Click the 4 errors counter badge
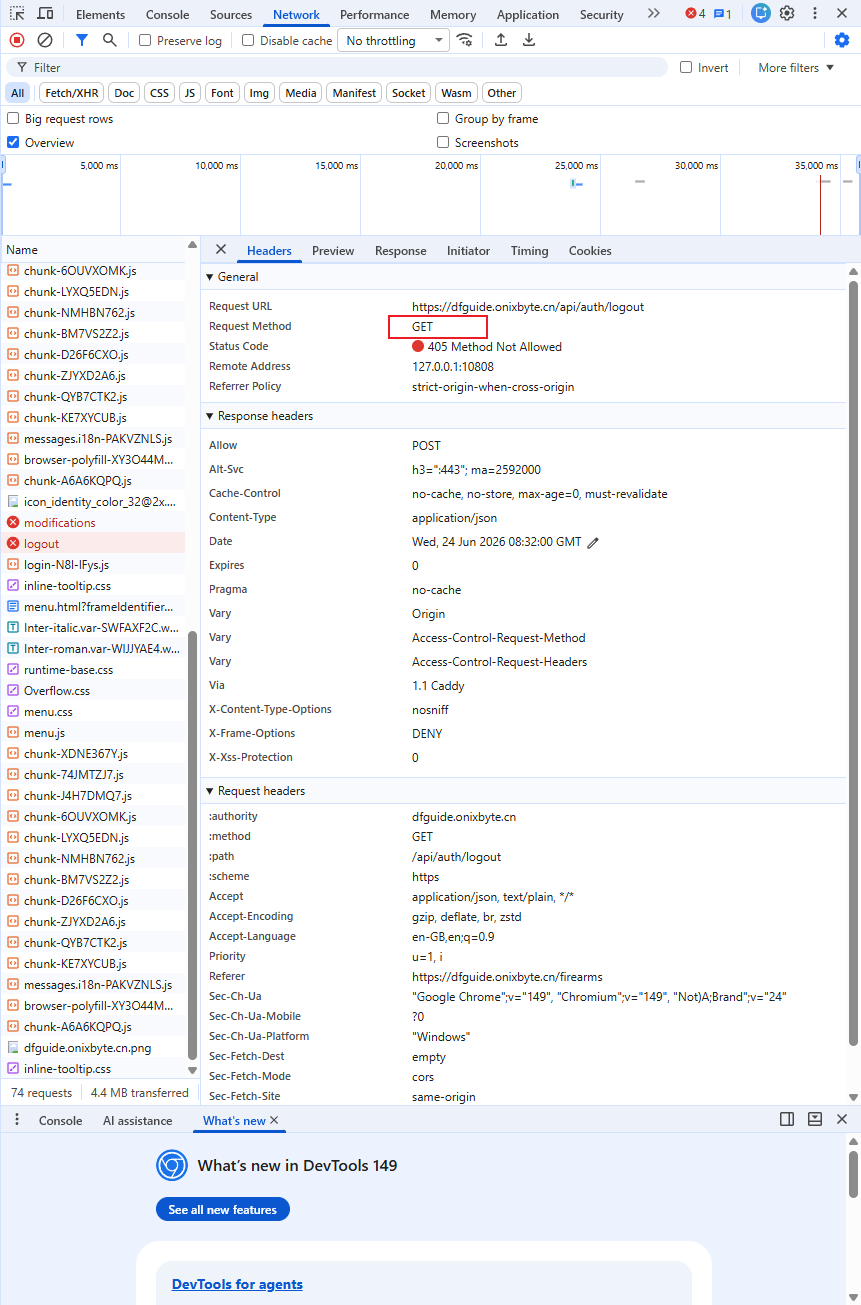The height and width of the screenshot is (1305, 861). pos(695,14)
